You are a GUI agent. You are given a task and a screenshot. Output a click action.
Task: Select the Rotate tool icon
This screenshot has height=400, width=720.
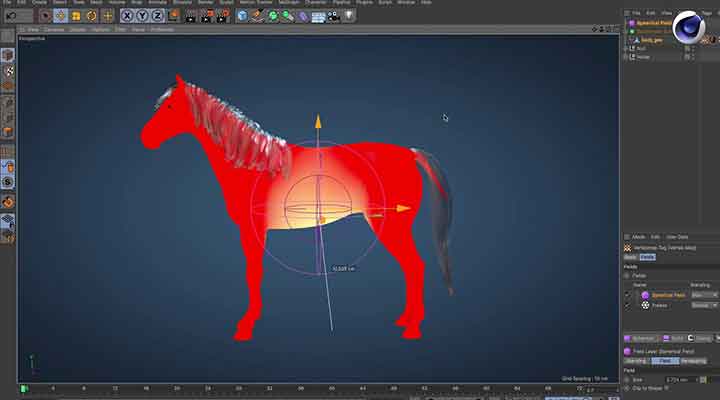(x=92, y=16)
